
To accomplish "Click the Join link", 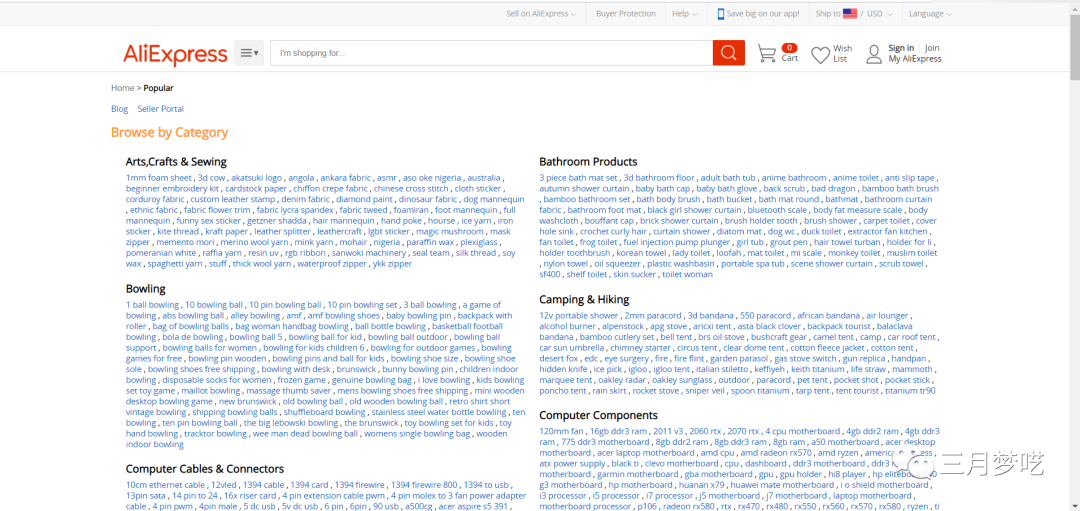I will (x=932, y=48).
